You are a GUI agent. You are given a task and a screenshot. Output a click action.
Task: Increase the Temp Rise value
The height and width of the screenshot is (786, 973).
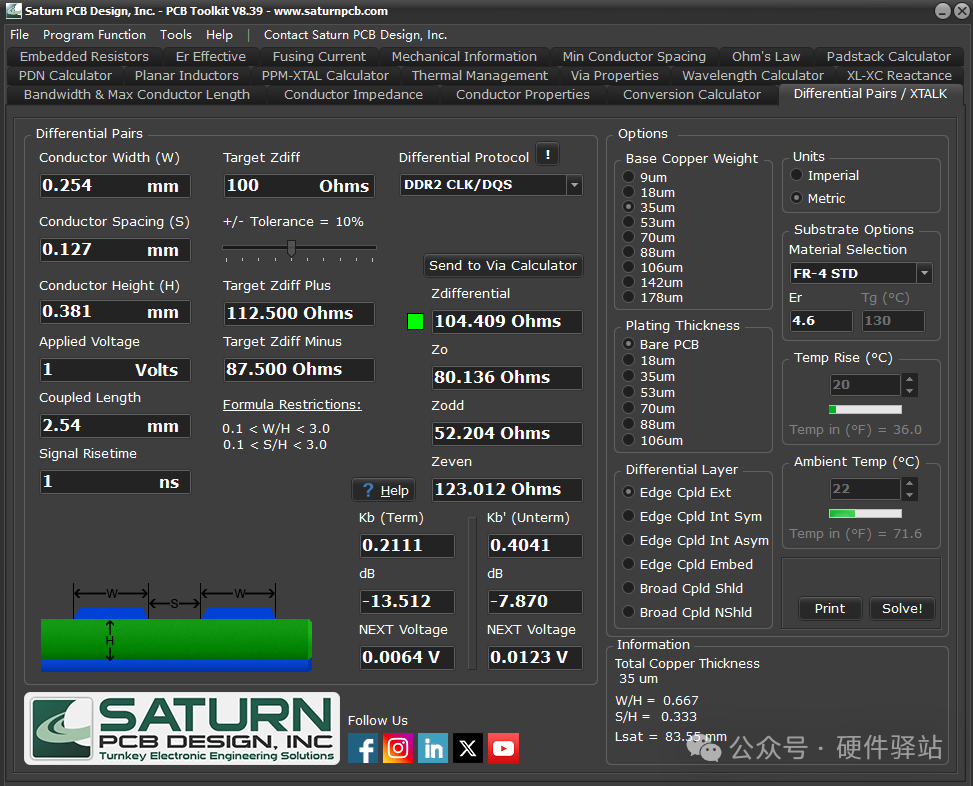pyautogui.click(x=910, y=379)
